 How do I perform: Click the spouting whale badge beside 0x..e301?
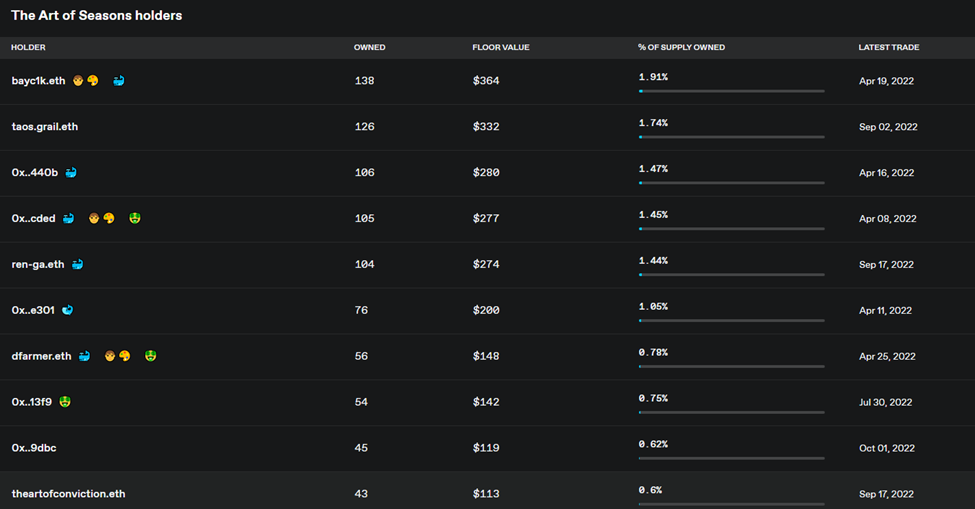[x=67, y=310]
